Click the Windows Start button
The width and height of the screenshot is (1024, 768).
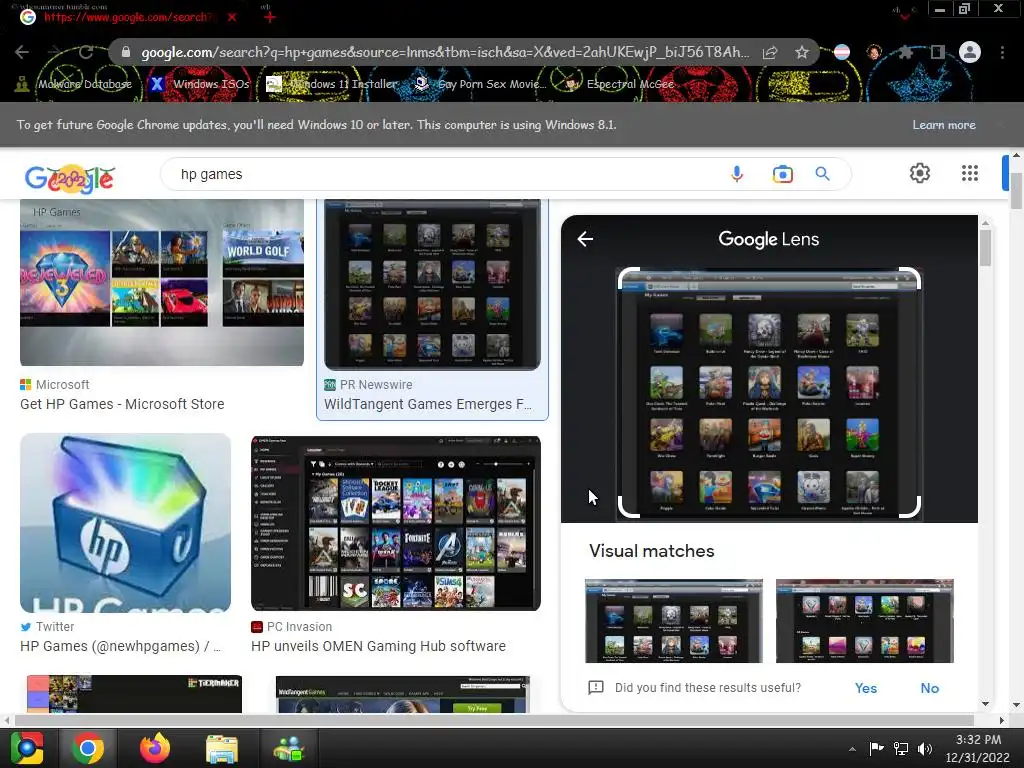(x=27, y=748)
